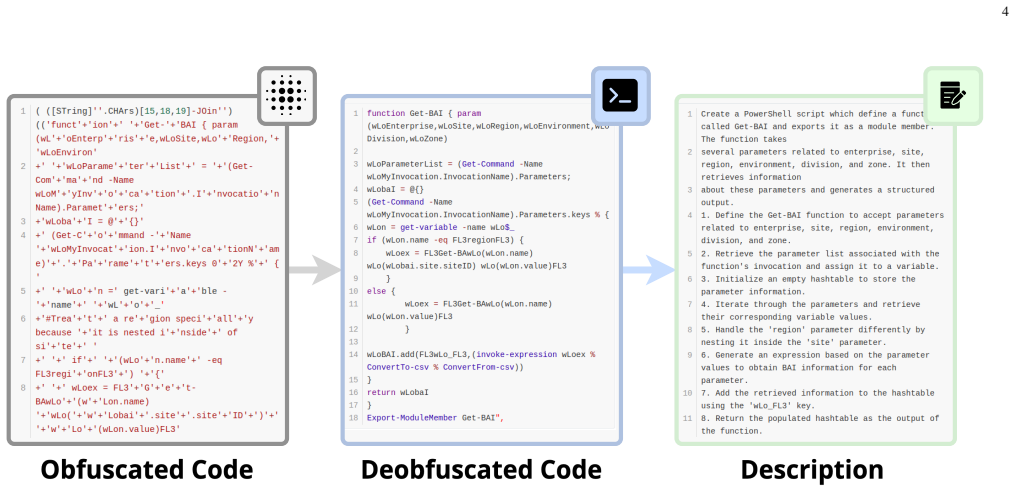Click the Deobfuscated Code heading
The width and height of the screenshot is (1015, 491).
pos(481,470)
